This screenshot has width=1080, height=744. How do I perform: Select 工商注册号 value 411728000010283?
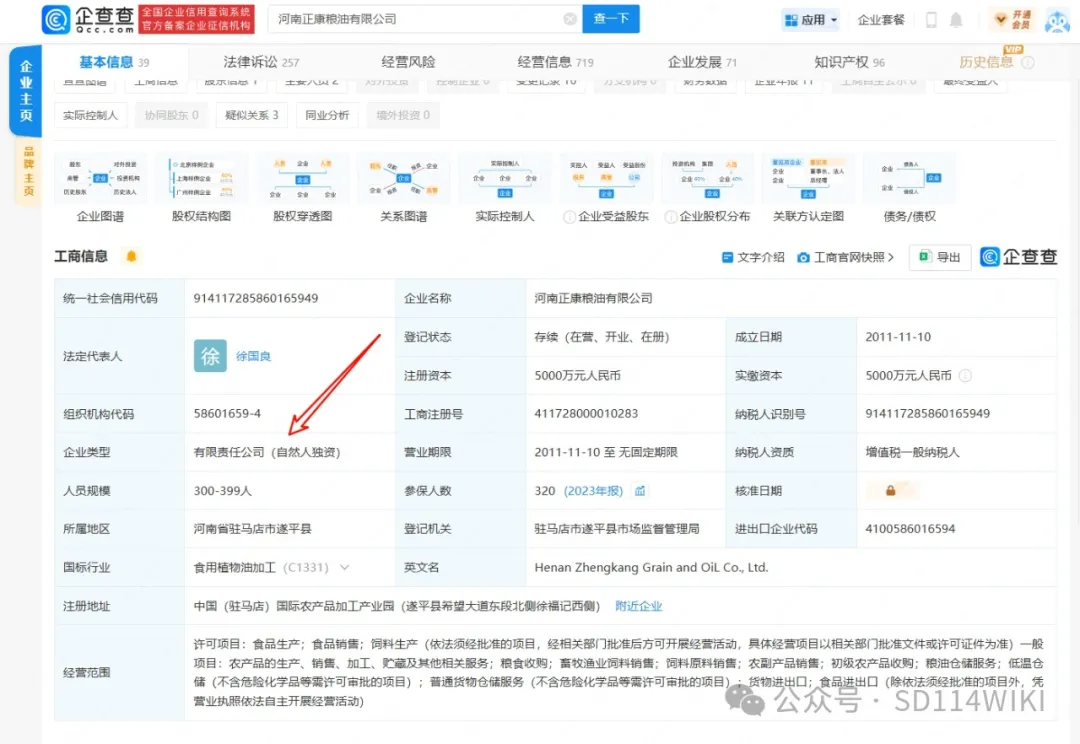point(586,413)
